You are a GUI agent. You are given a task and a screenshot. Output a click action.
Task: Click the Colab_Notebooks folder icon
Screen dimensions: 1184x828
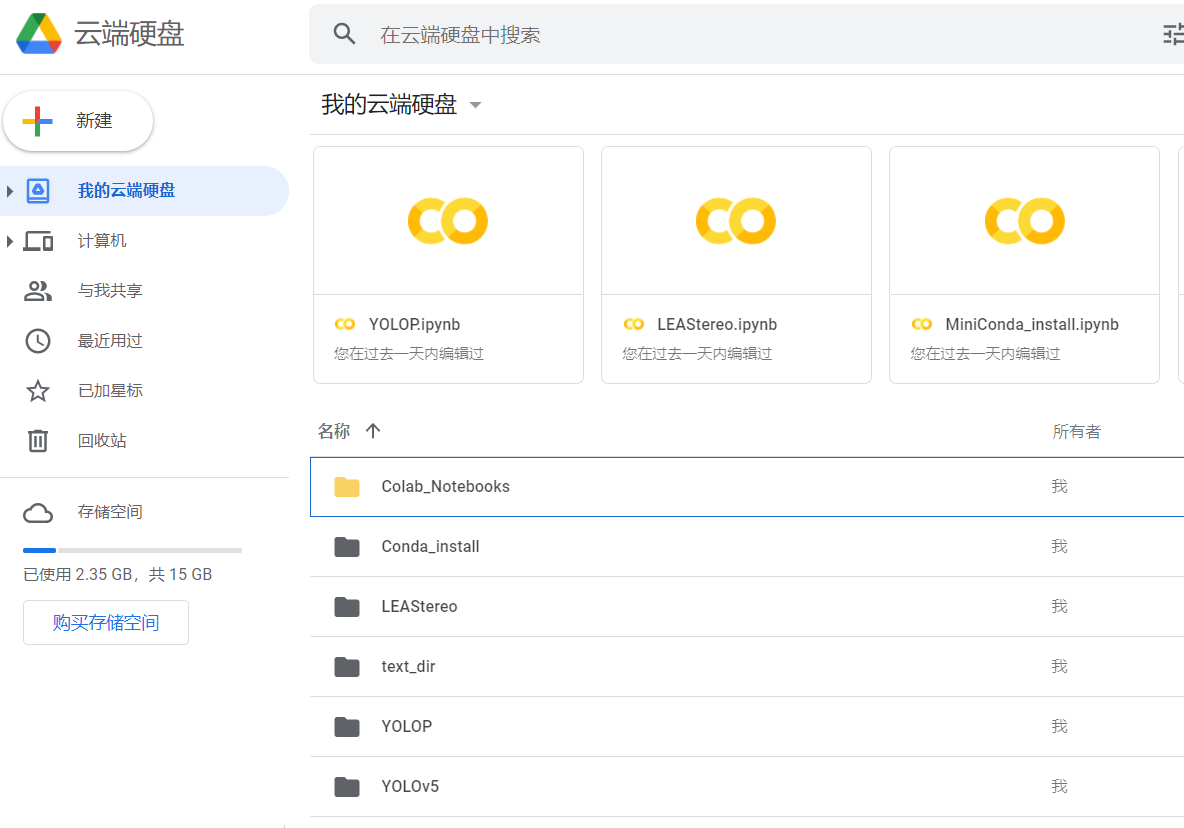point(347,486)
